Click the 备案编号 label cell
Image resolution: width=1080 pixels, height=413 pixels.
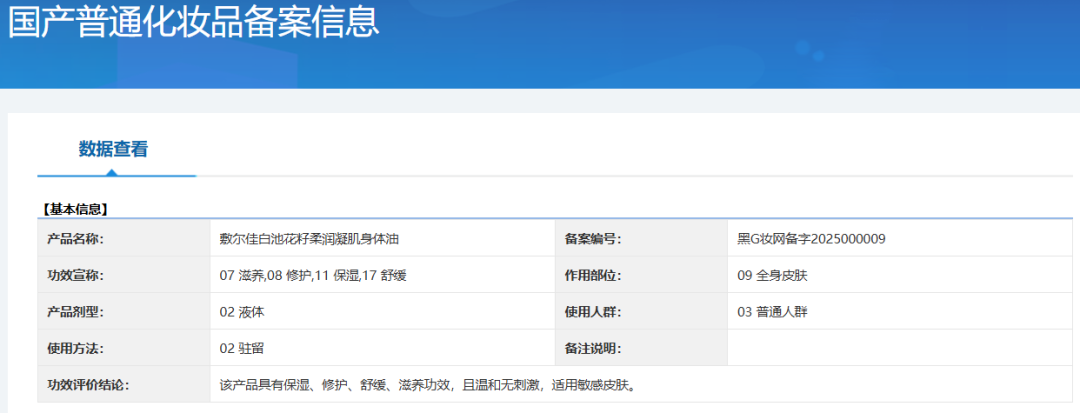coord(641,239)
